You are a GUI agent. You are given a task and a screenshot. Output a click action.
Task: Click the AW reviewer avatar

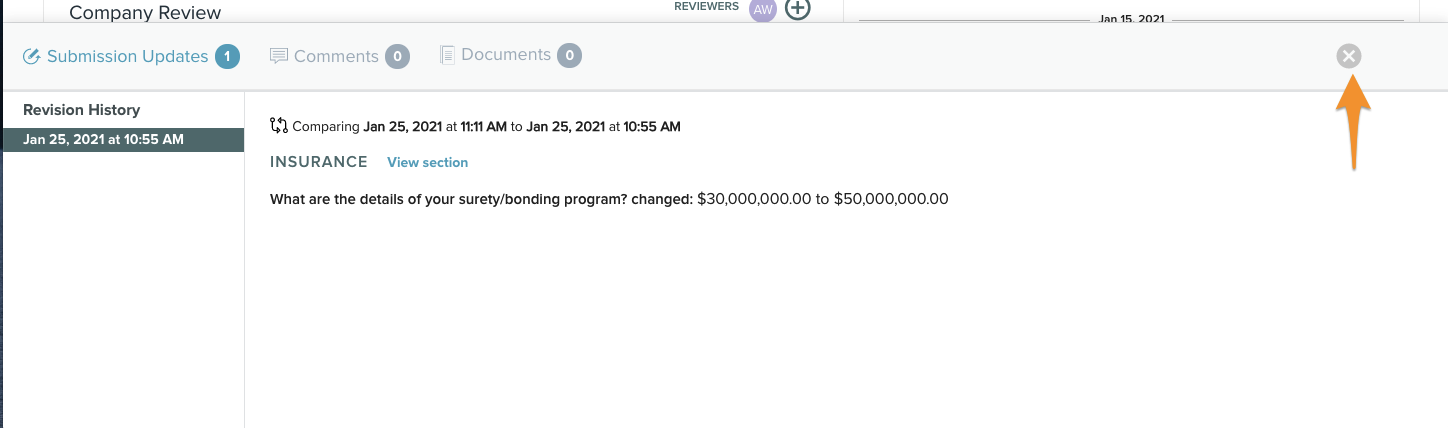(762, 9)
